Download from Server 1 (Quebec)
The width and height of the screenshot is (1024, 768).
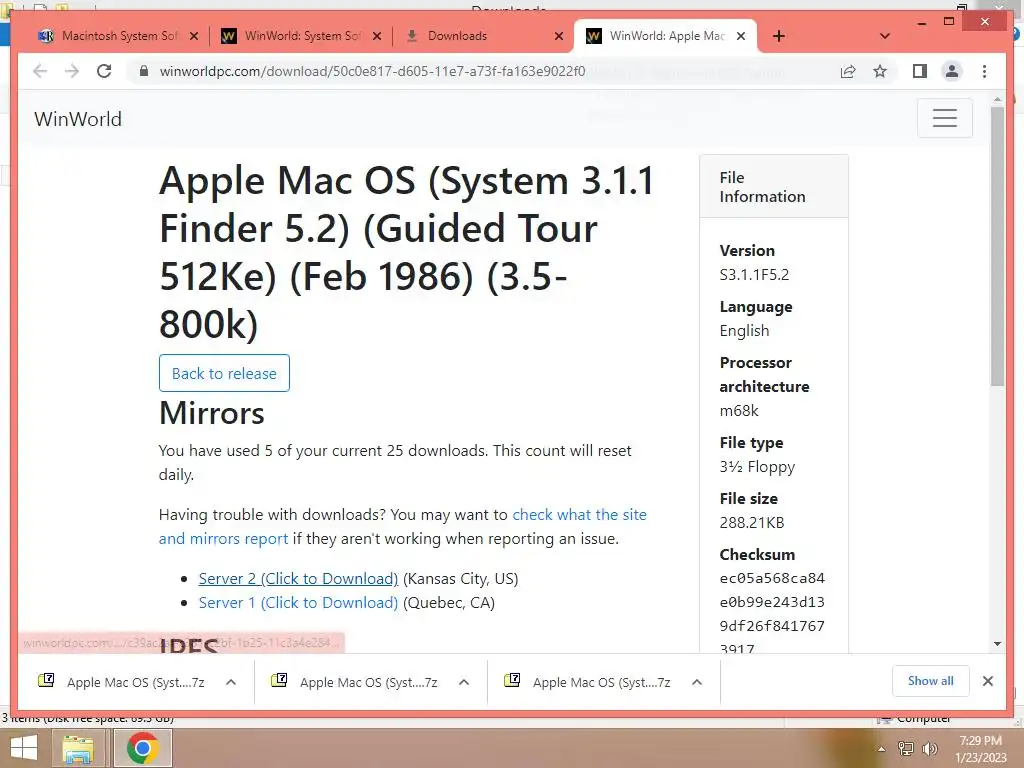pyautogui.click(x=298, y=603)
